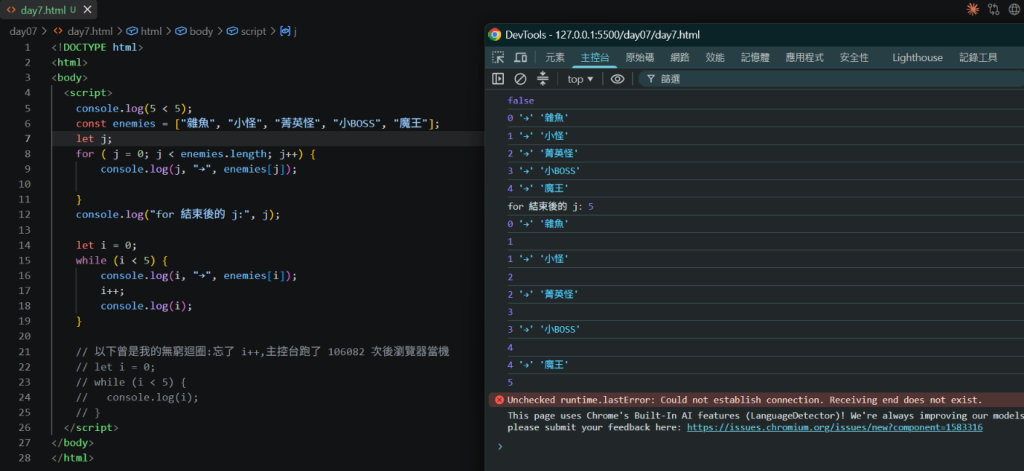Screen dimensions: 1024x471
Task: Click the collapse-arrows icon beside the clear console icon
Action: click(542, 79)
